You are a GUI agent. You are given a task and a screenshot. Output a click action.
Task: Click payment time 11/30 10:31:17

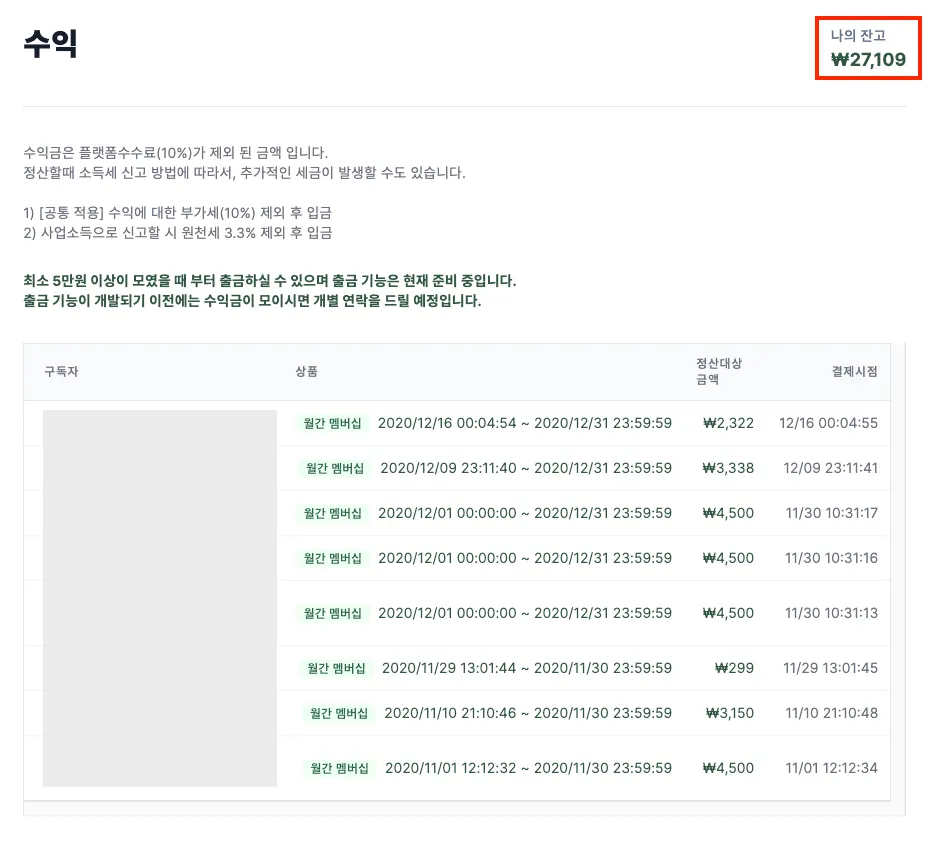point(831,513)
